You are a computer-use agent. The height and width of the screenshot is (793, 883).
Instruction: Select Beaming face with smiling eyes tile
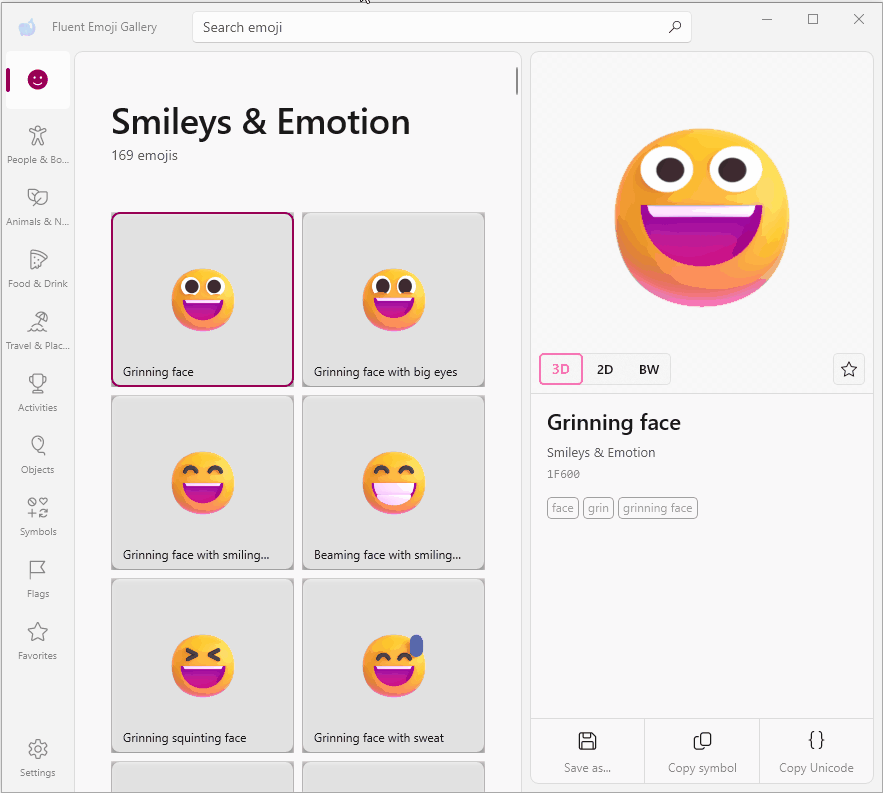coord(393,483)
